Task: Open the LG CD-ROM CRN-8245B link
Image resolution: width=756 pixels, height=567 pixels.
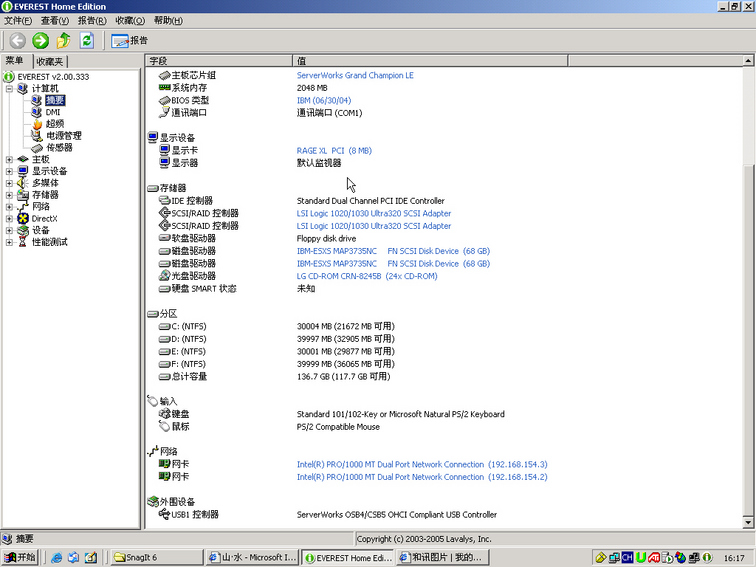Action: 367,276
